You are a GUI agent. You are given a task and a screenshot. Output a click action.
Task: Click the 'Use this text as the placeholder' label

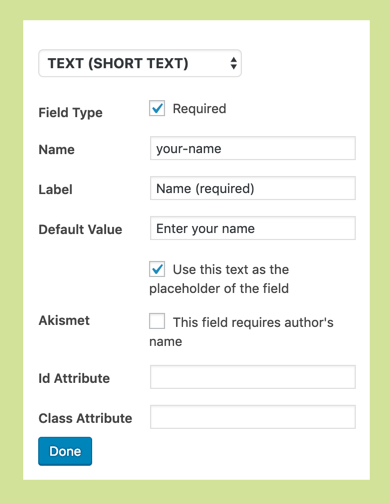click(x=219, y=279)
